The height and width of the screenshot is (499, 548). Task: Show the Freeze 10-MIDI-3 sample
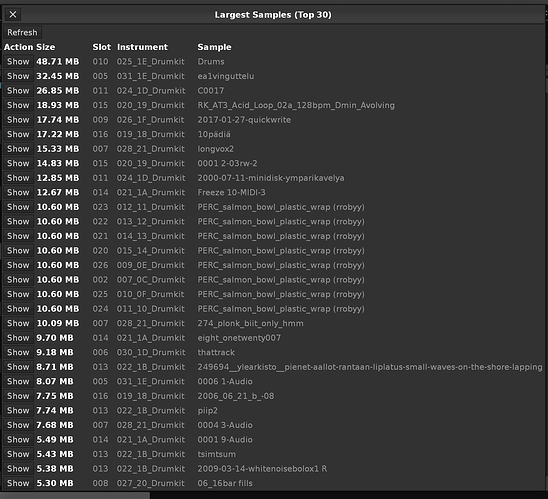coord(19,193)
